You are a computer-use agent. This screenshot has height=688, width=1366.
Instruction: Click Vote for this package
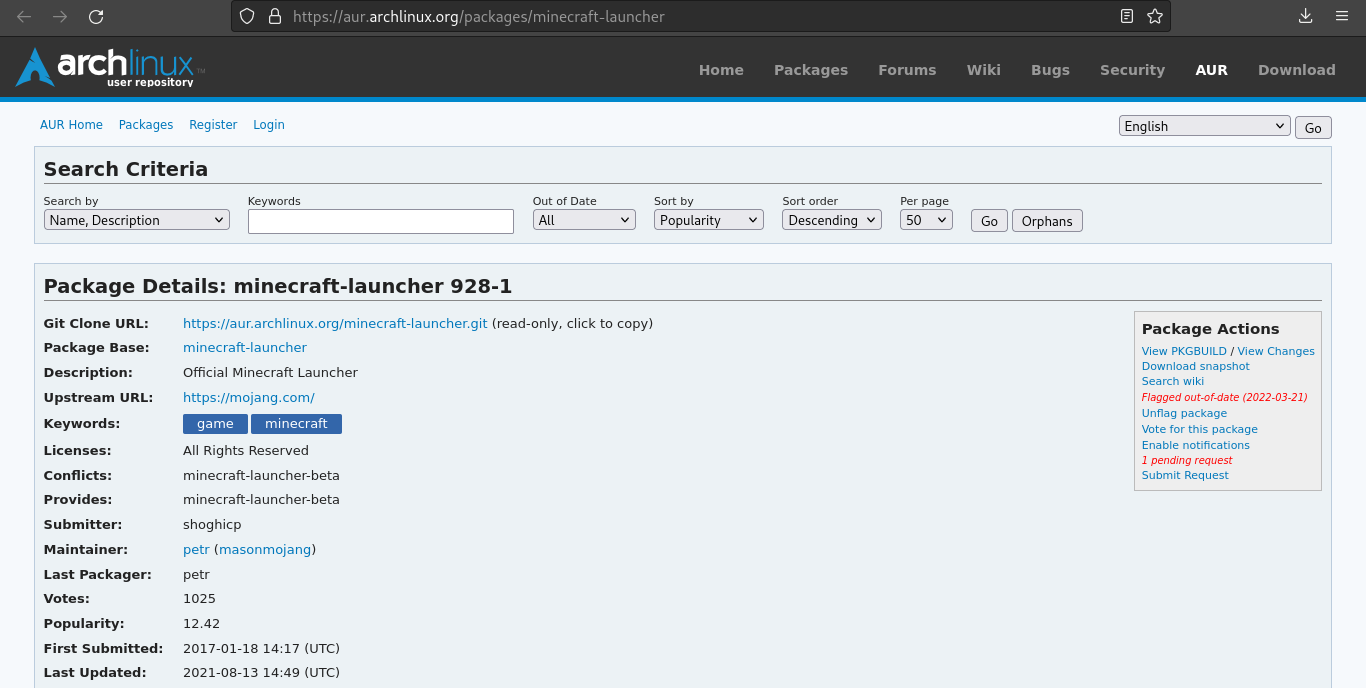tap(1200, 429)
